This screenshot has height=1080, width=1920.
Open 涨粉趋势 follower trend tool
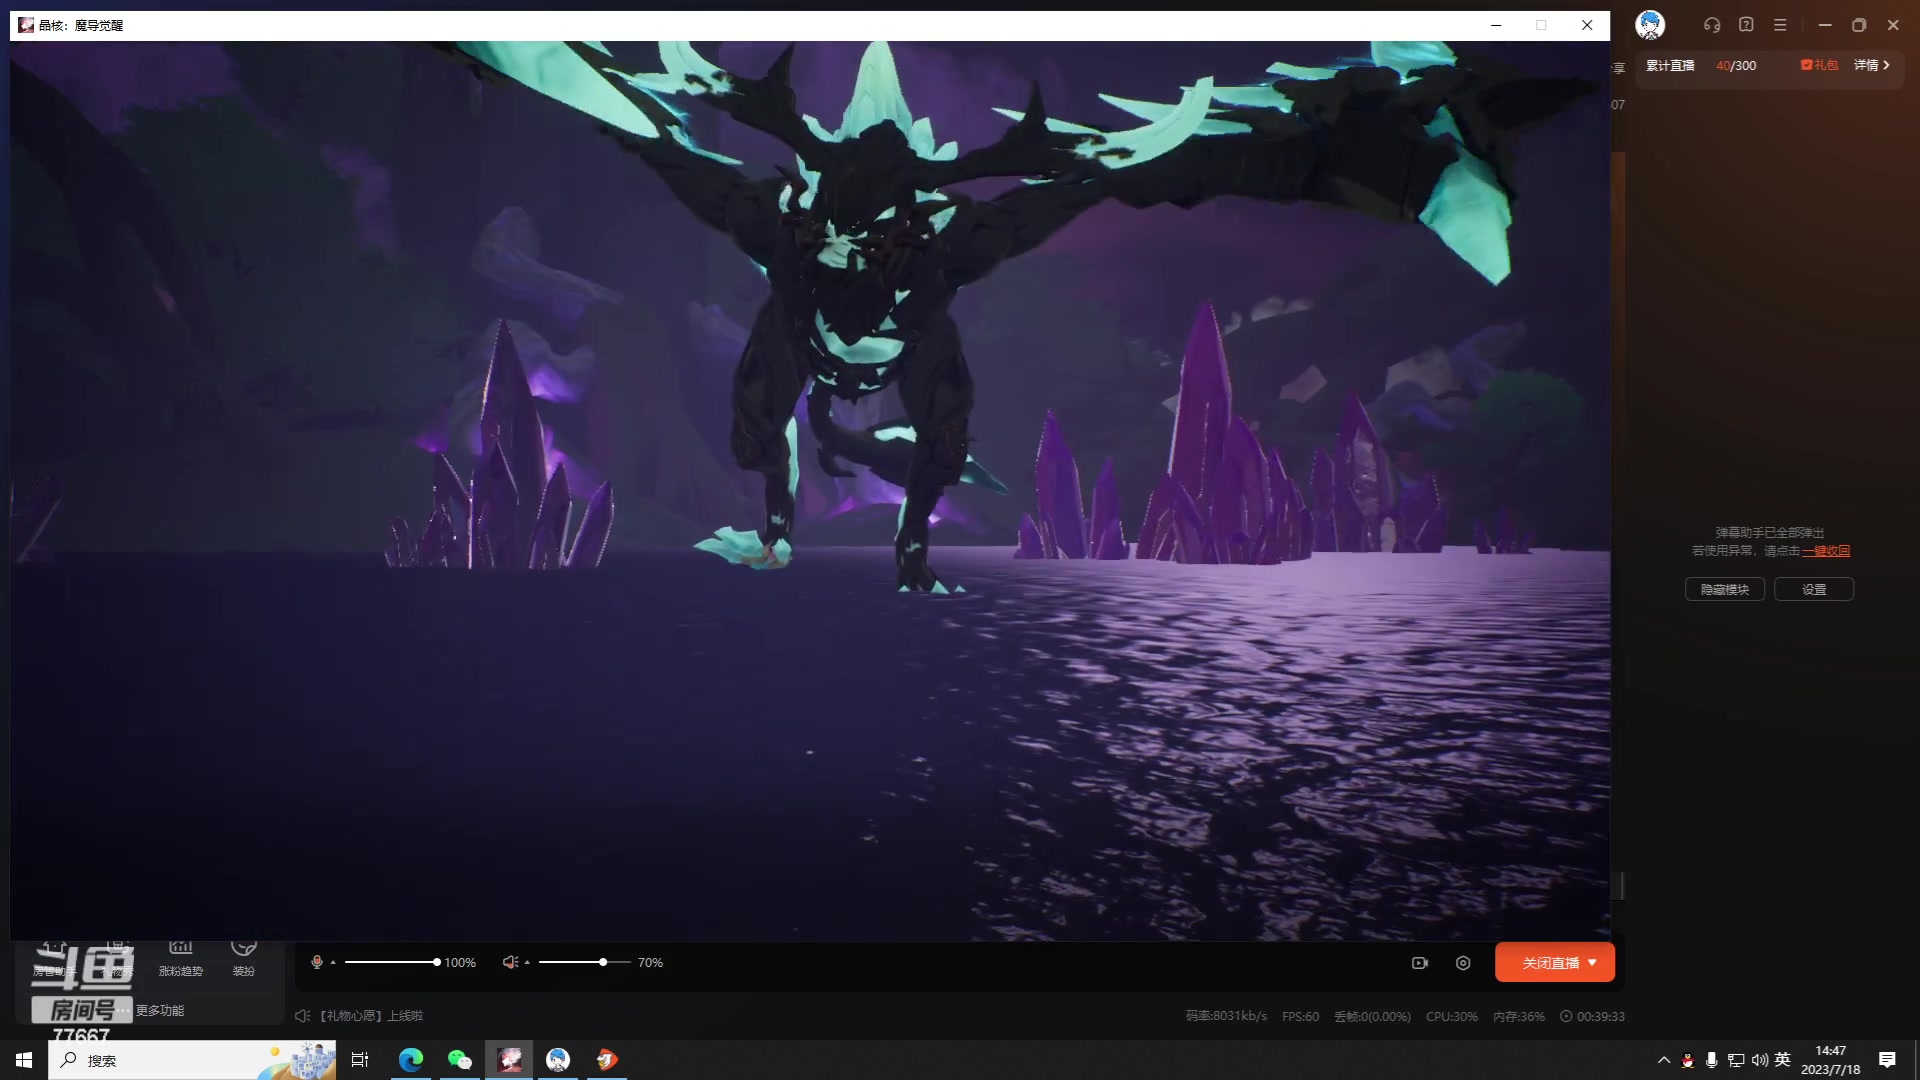click(x=181, y=958)
